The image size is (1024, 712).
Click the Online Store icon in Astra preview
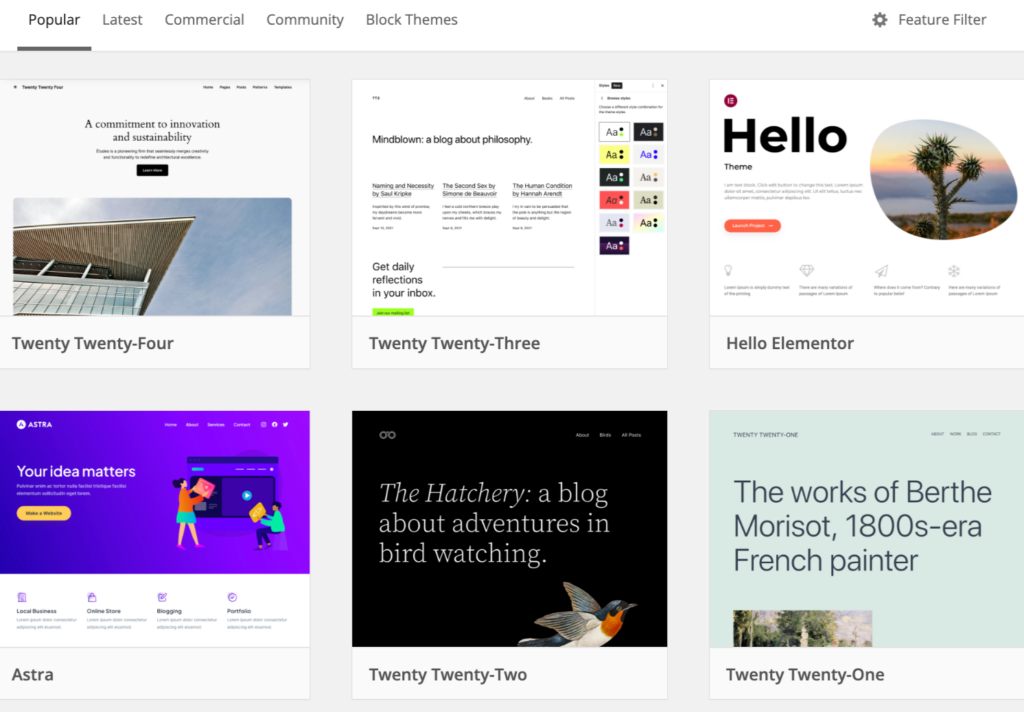[x=92, y=597]
